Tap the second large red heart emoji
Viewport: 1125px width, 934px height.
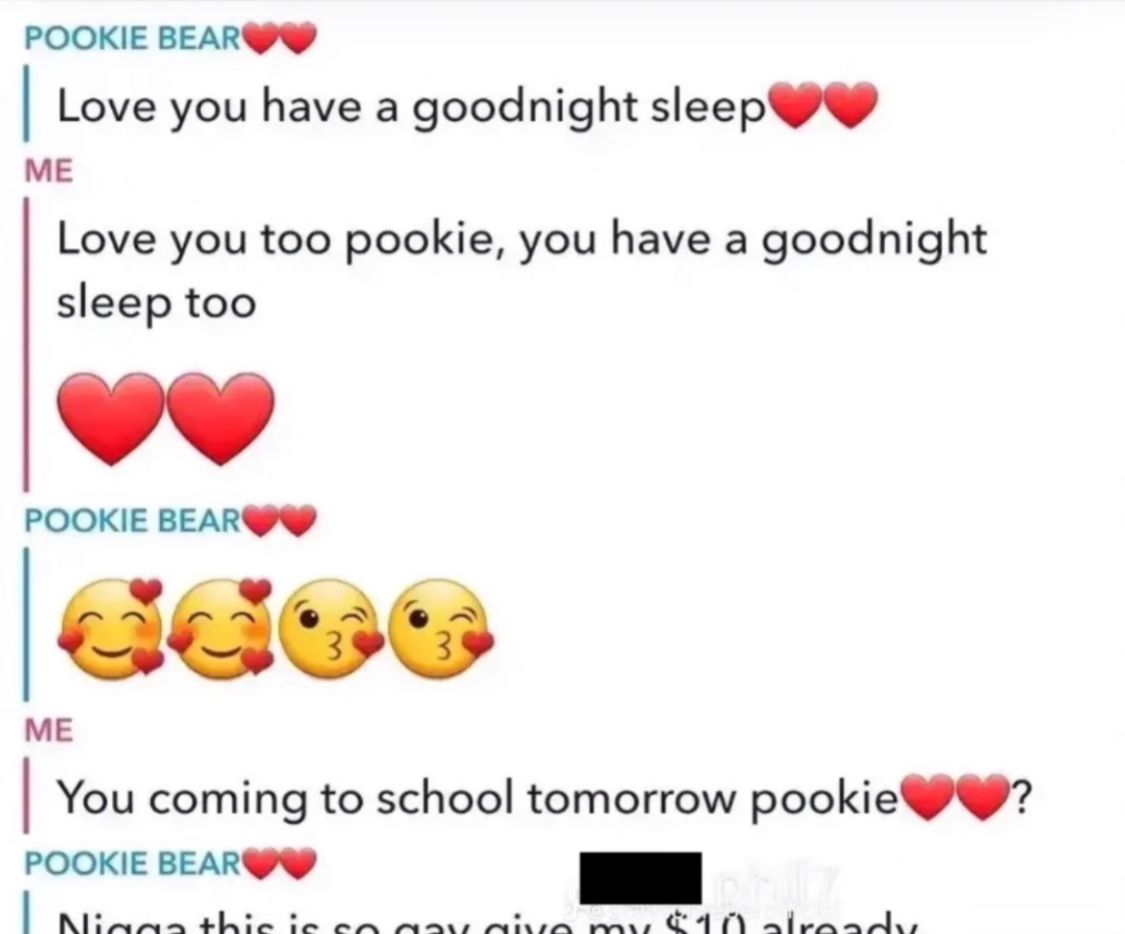point(221,419)
